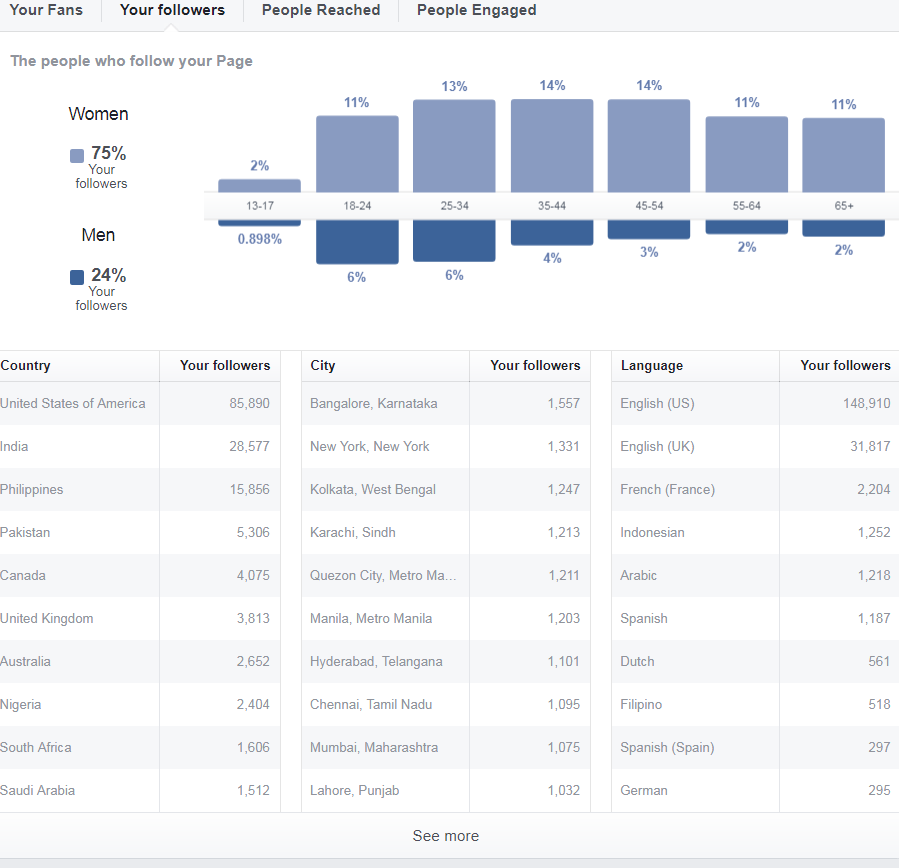The height and width of the screenshot is (868, 899).
Task: Select New York, New York city row
Action: pos(446,447)
